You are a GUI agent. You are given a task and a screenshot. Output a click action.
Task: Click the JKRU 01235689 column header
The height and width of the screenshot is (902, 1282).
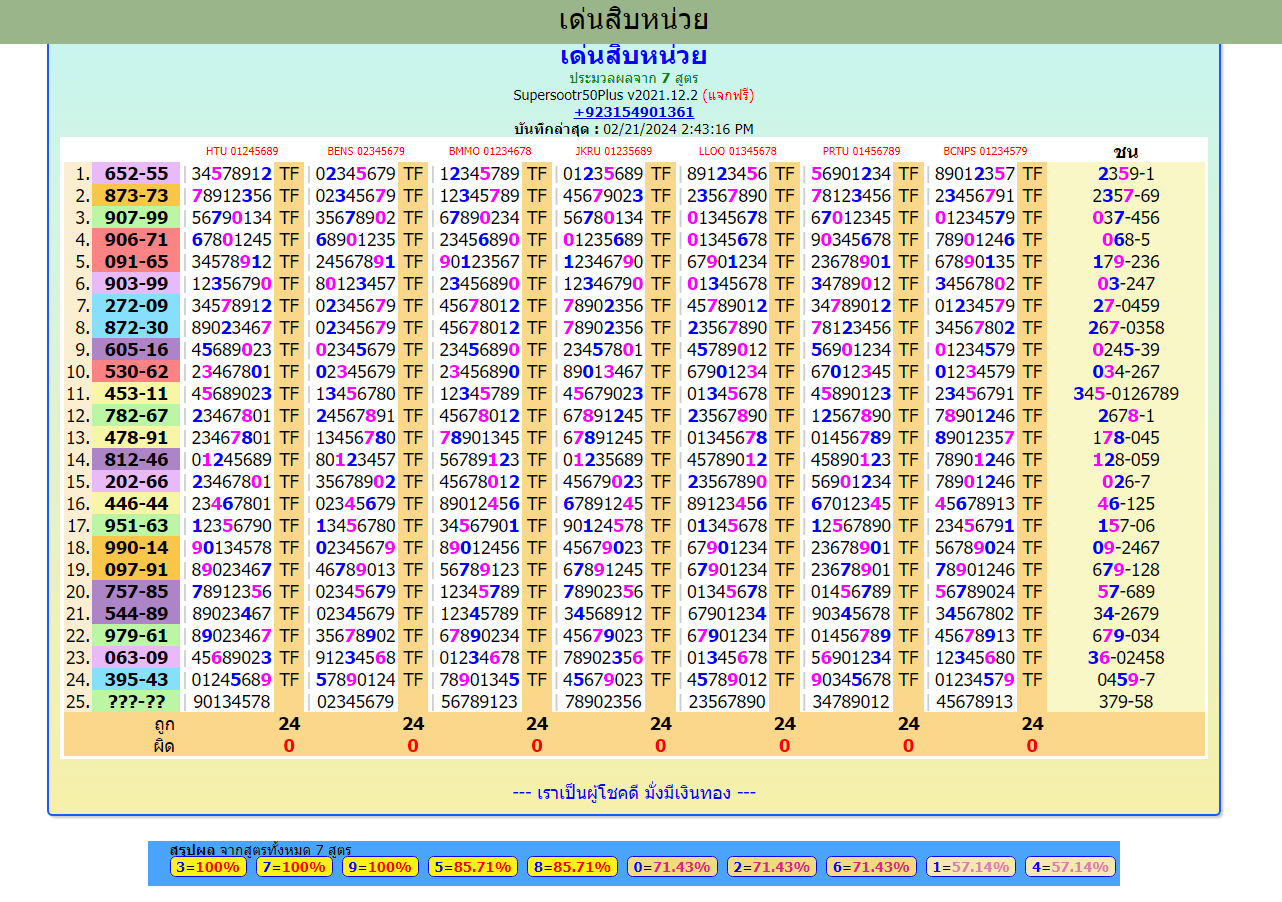pos(613,151)
